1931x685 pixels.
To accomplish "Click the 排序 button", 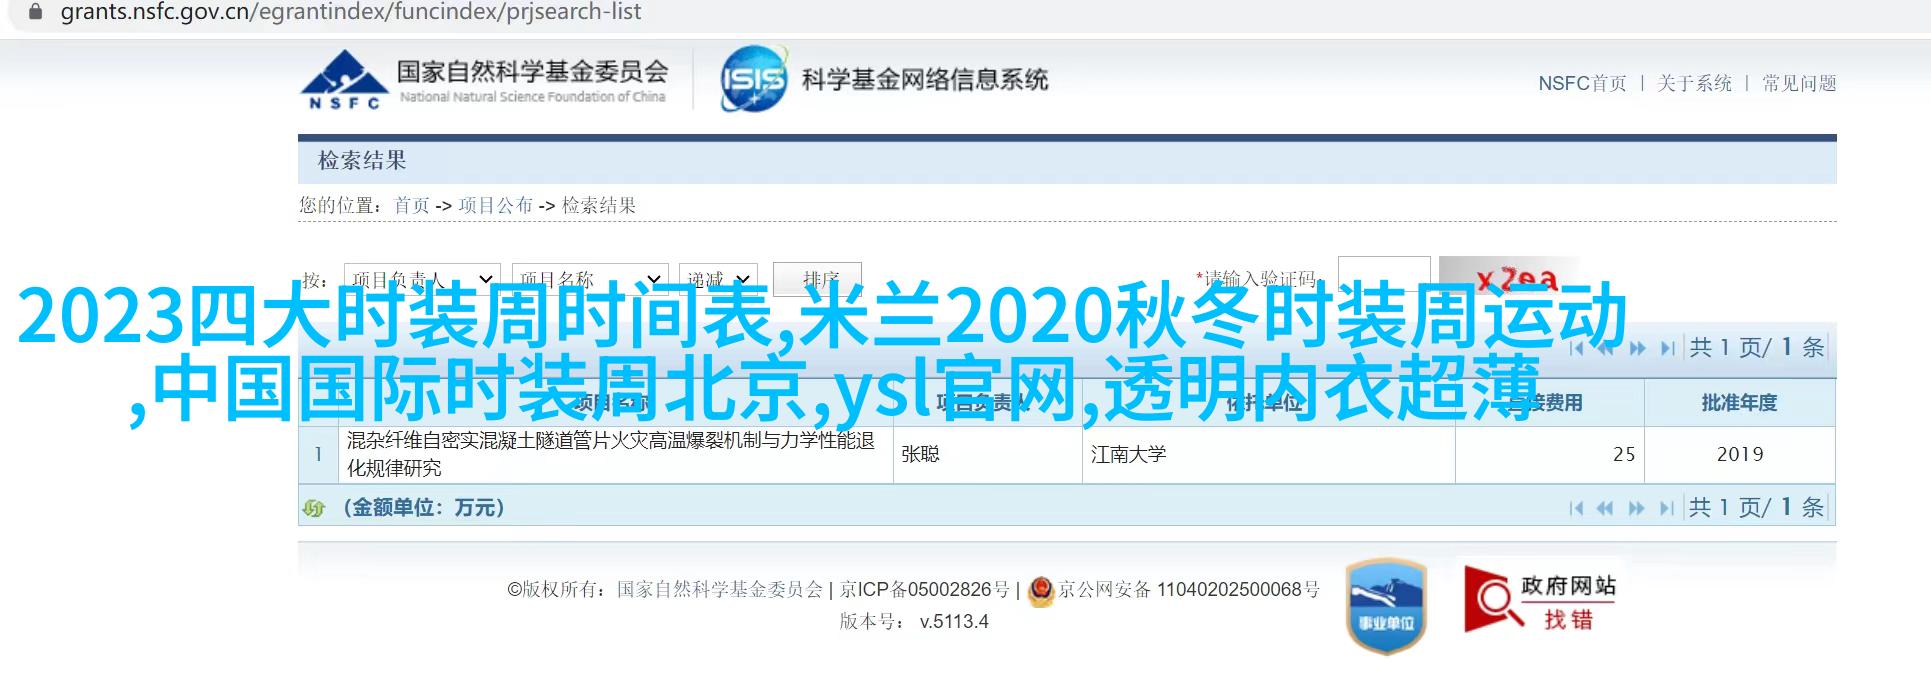I will click(820, 279).
